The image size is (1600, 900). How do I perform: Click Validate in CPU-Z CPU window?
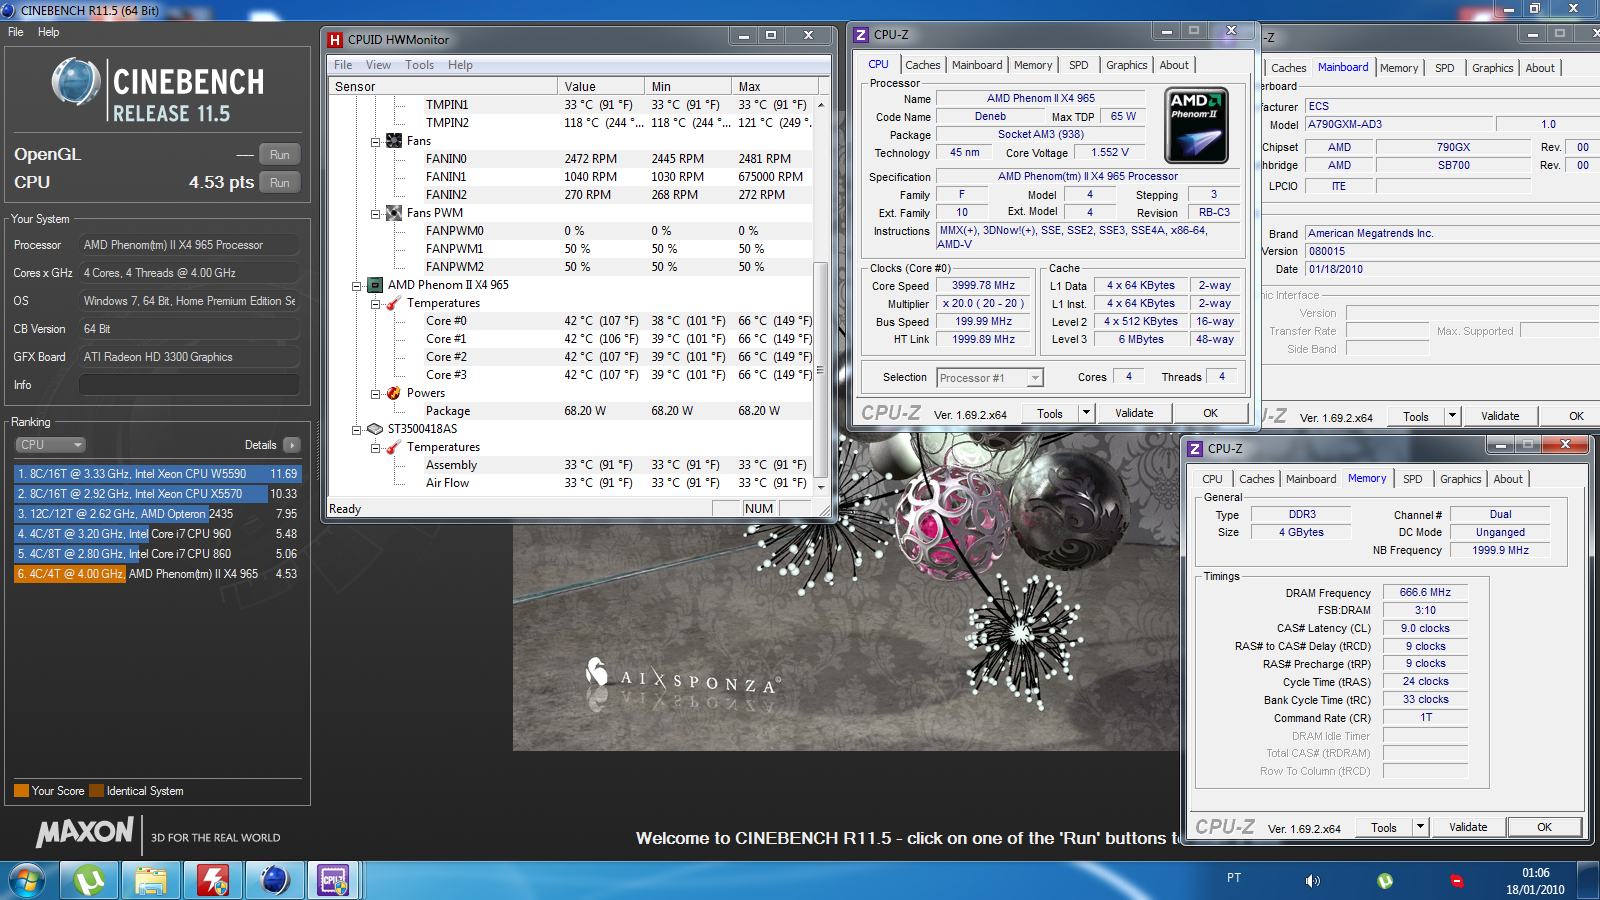1134,414
